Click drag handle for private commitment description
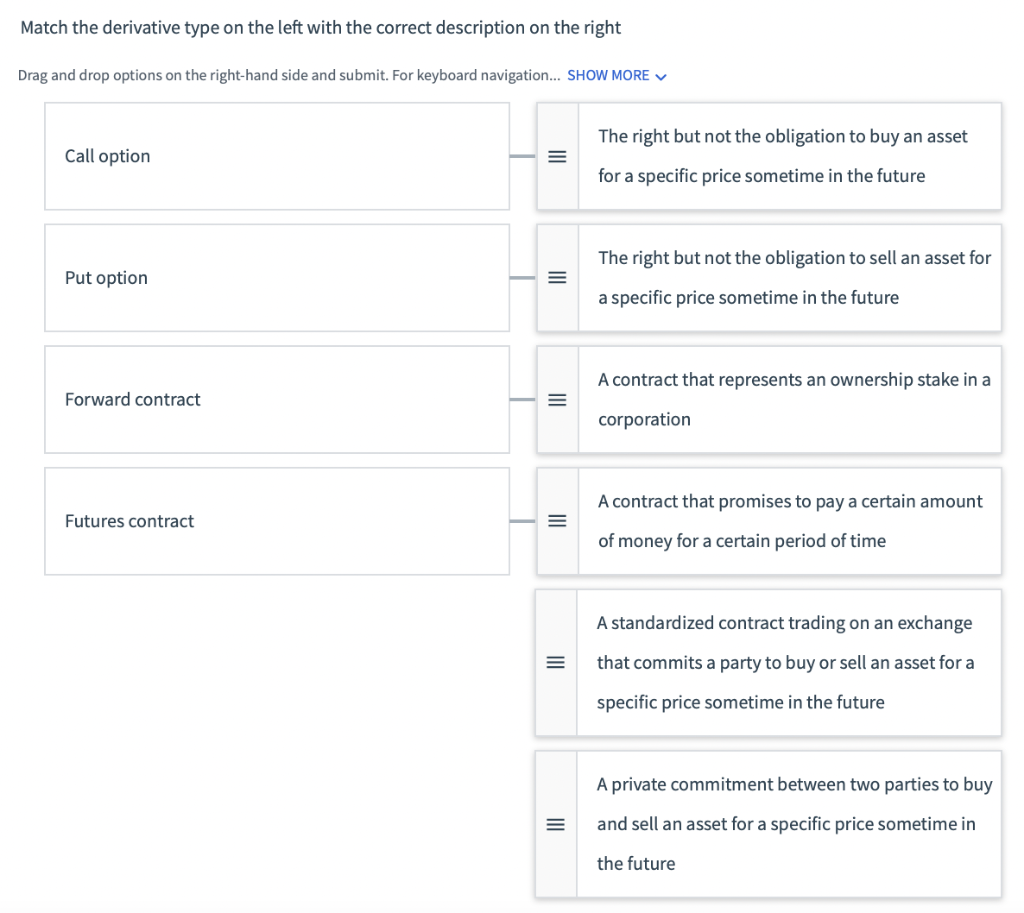1024x913 pixels. [556, 825]
